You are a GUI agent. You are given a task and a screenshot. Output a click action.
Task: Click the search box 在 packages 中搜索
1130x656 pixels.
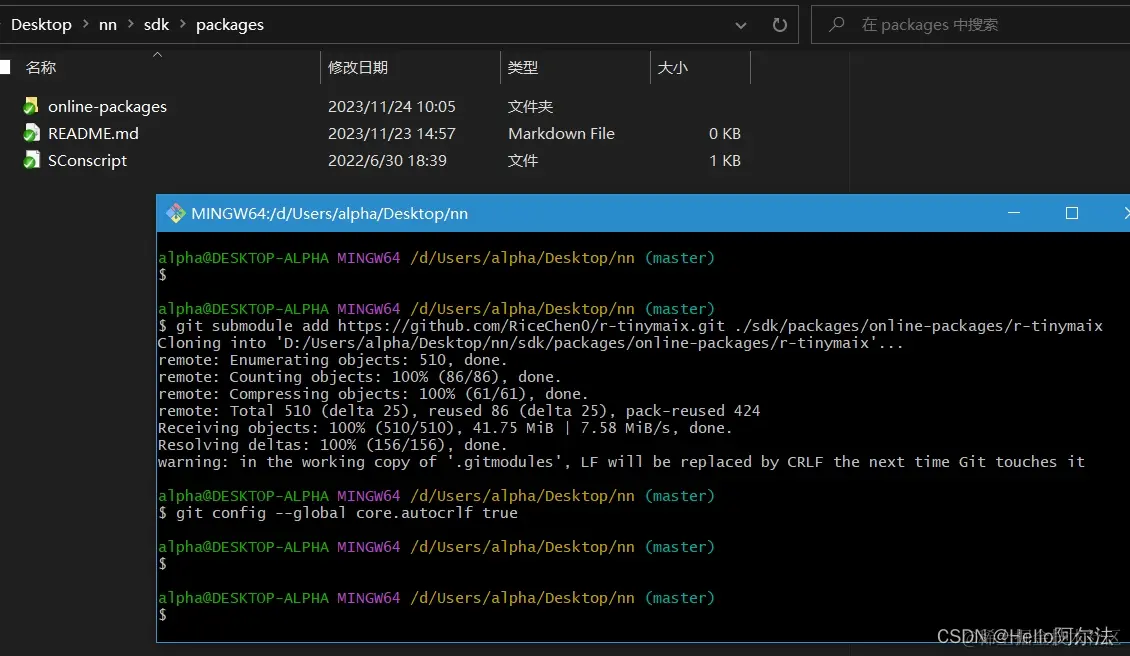click(970, 25)
